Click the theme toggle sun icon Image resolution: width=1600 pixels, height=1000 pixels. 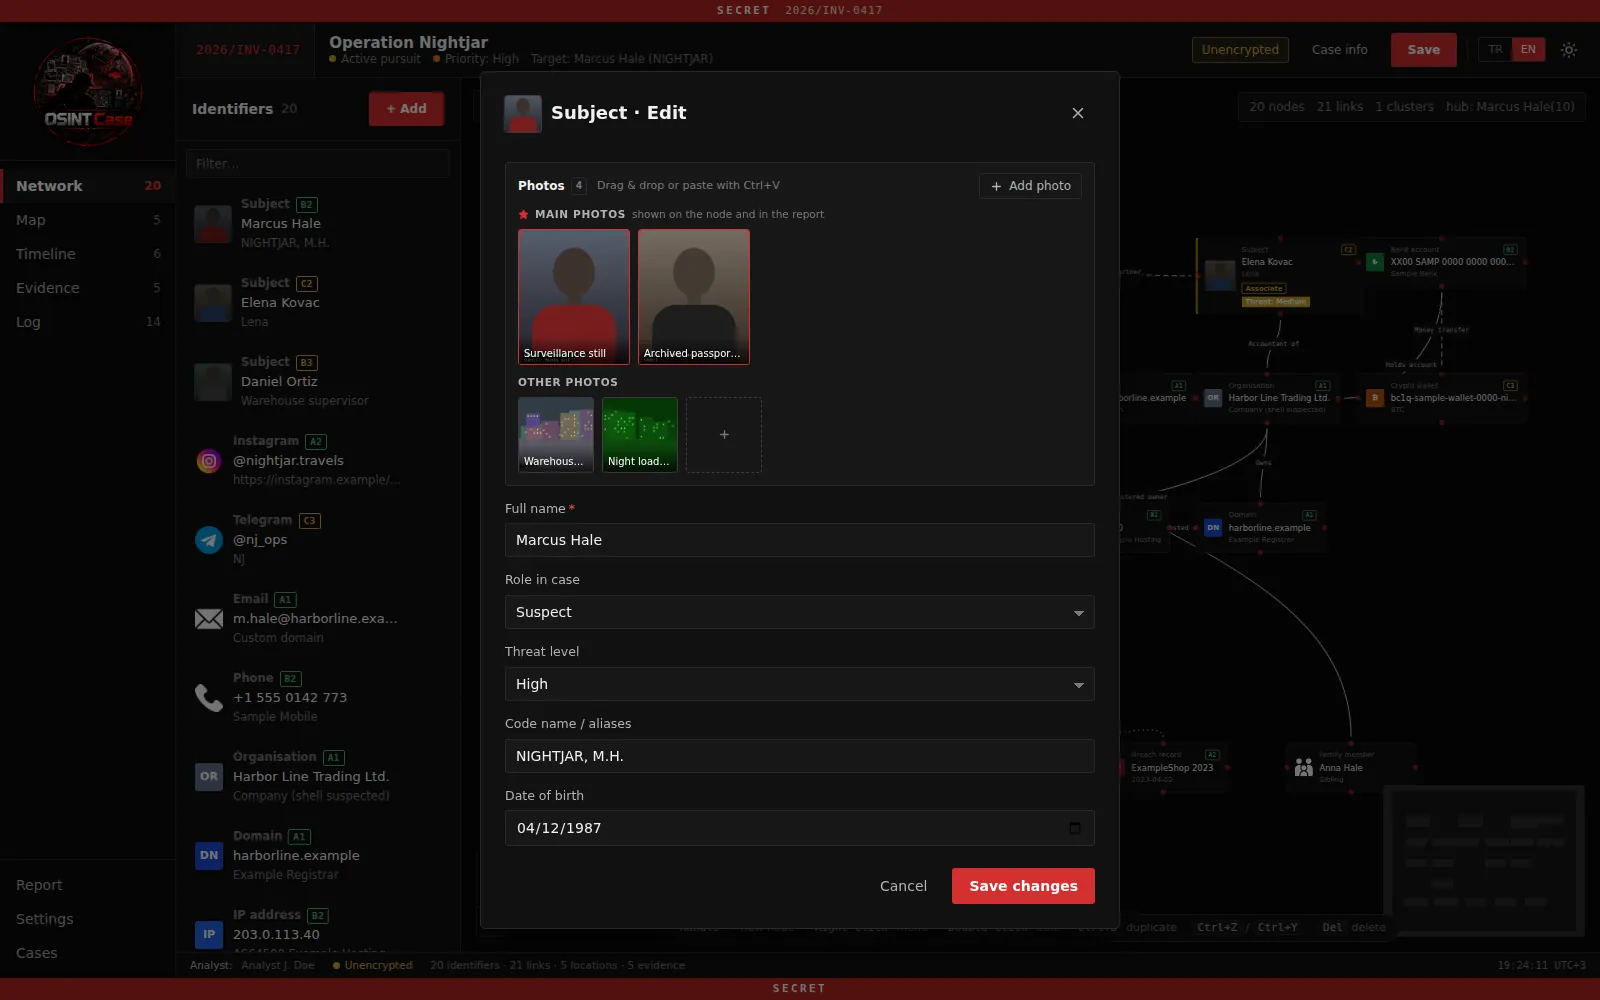pyautogui.click(x=1569, y=50)
